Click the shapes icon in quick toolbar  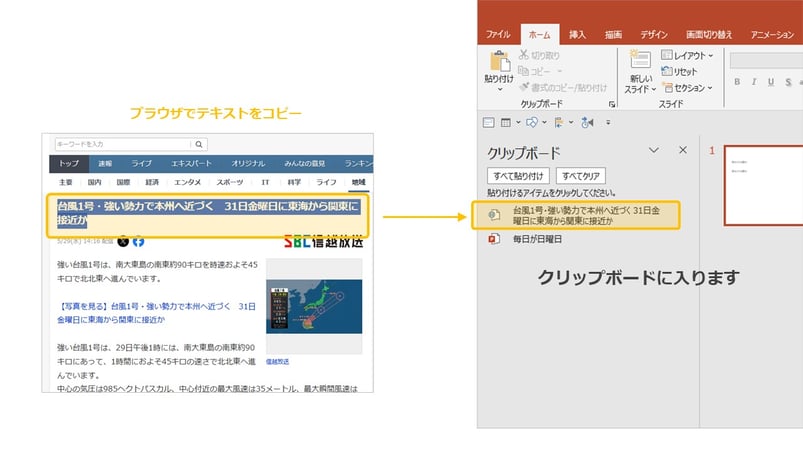[532, 122]
